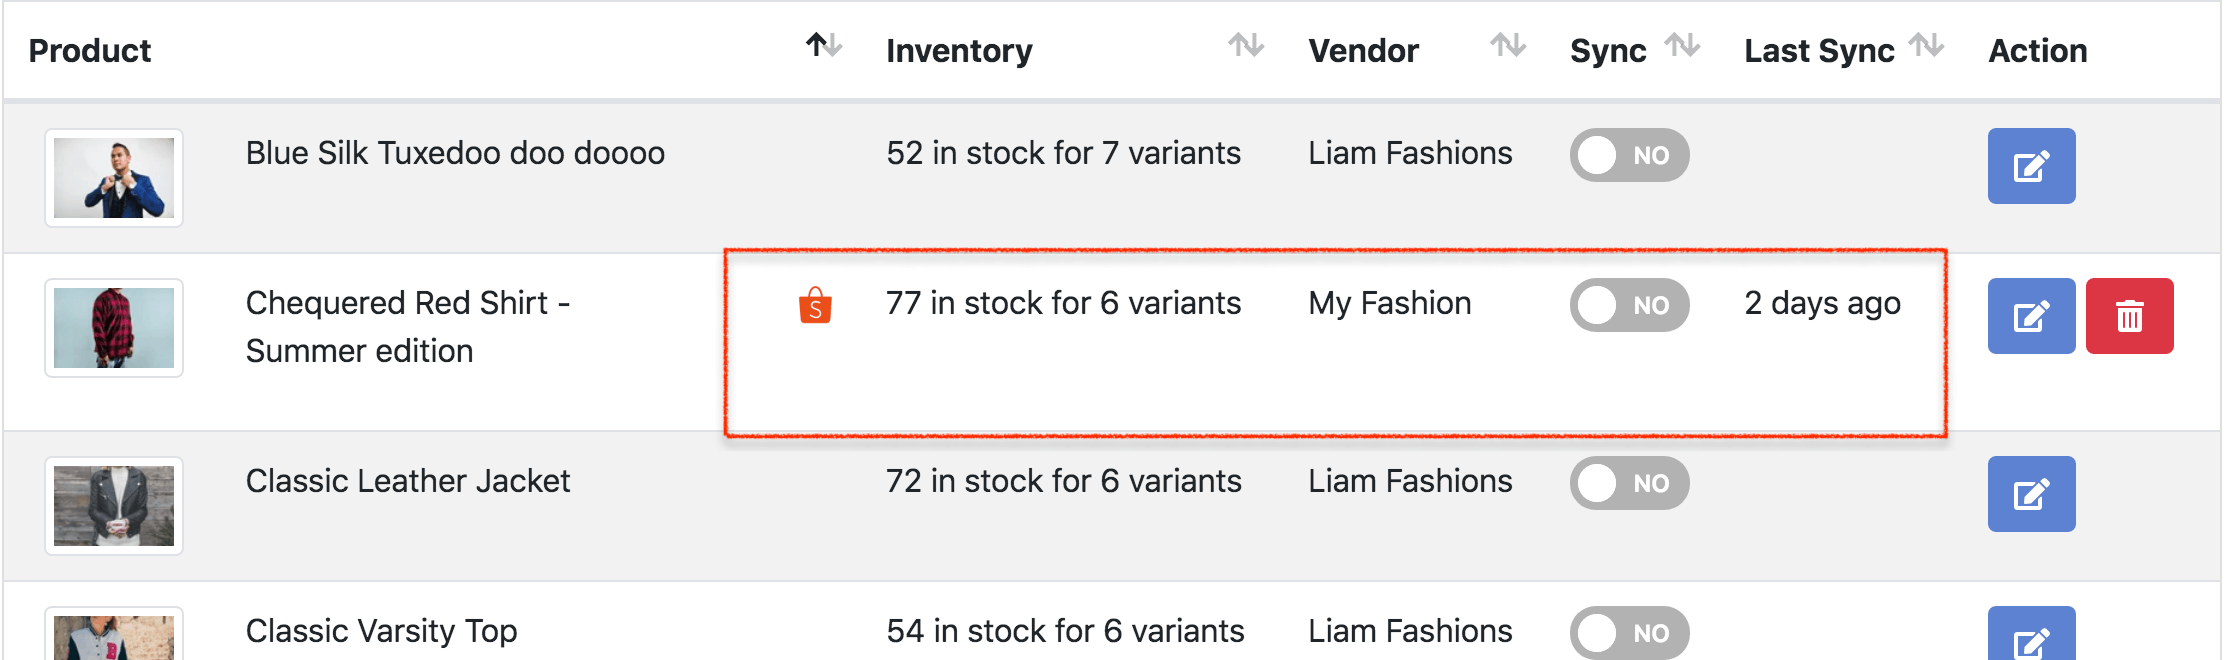Sort by Sync column arrows
The image size is (2232, 660).
click(x=1682, y=46)
